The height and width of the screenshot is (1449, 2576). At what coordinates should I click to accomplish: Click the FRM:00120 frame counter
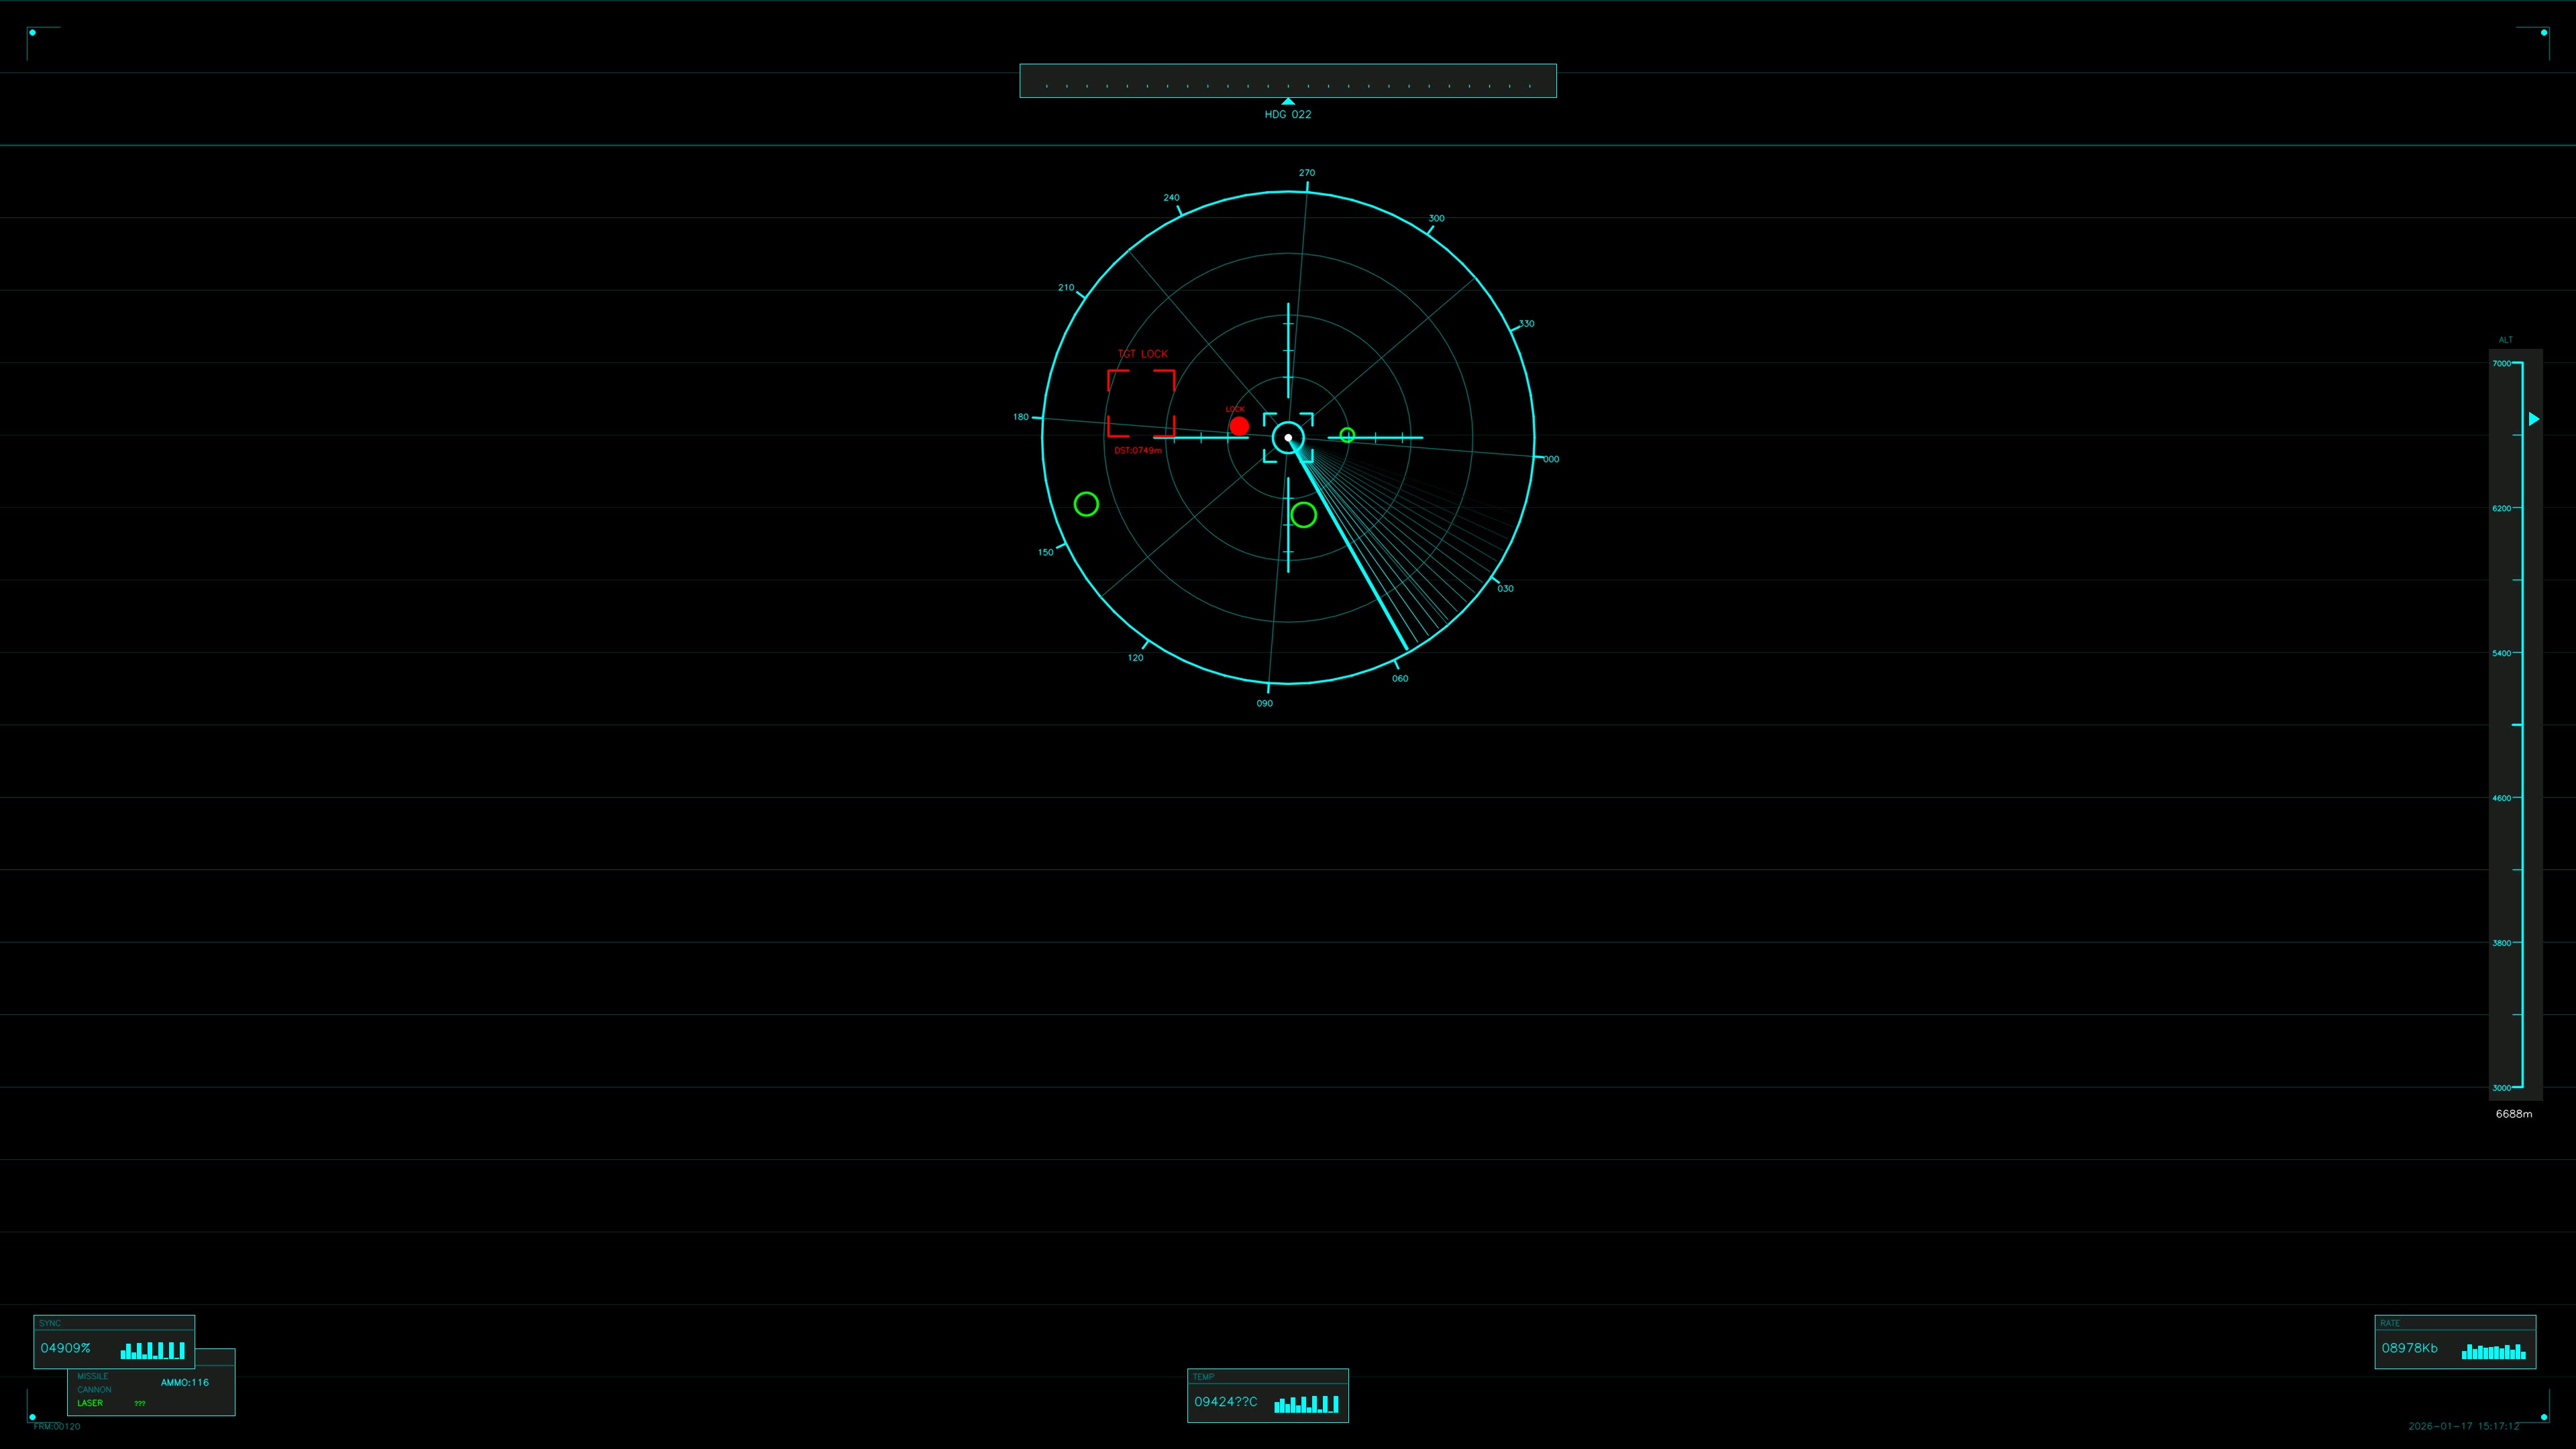[58, 1426]
